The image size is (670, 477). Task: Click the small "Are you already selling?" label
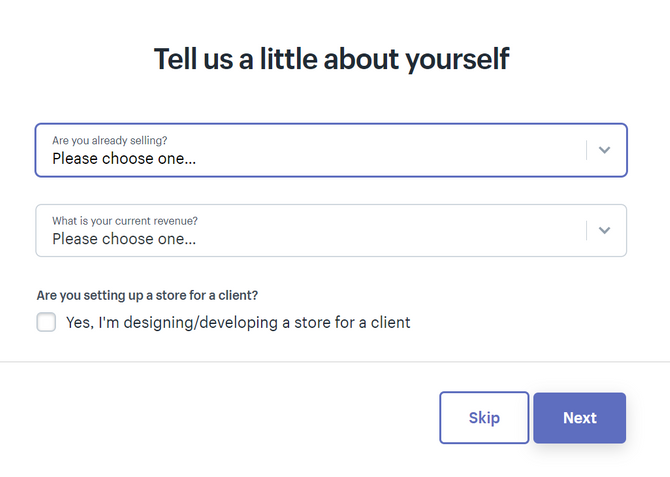(117, 141)
